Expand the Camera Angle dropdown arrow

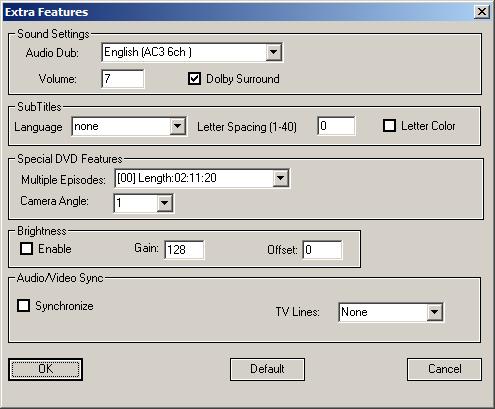(164, 203)
